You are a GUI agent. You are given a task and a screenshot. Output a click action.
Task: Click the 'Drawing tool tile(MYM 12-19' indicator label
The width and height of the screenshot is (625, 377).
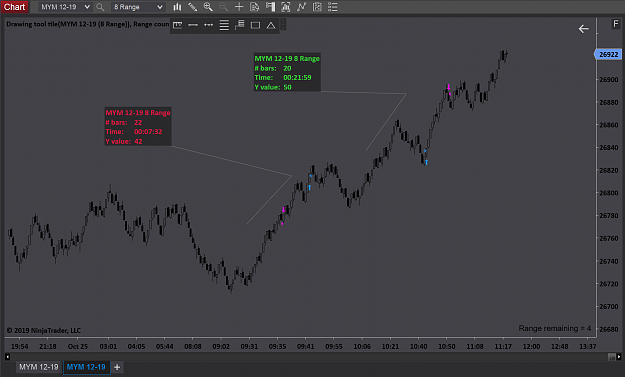click(88, 24)
